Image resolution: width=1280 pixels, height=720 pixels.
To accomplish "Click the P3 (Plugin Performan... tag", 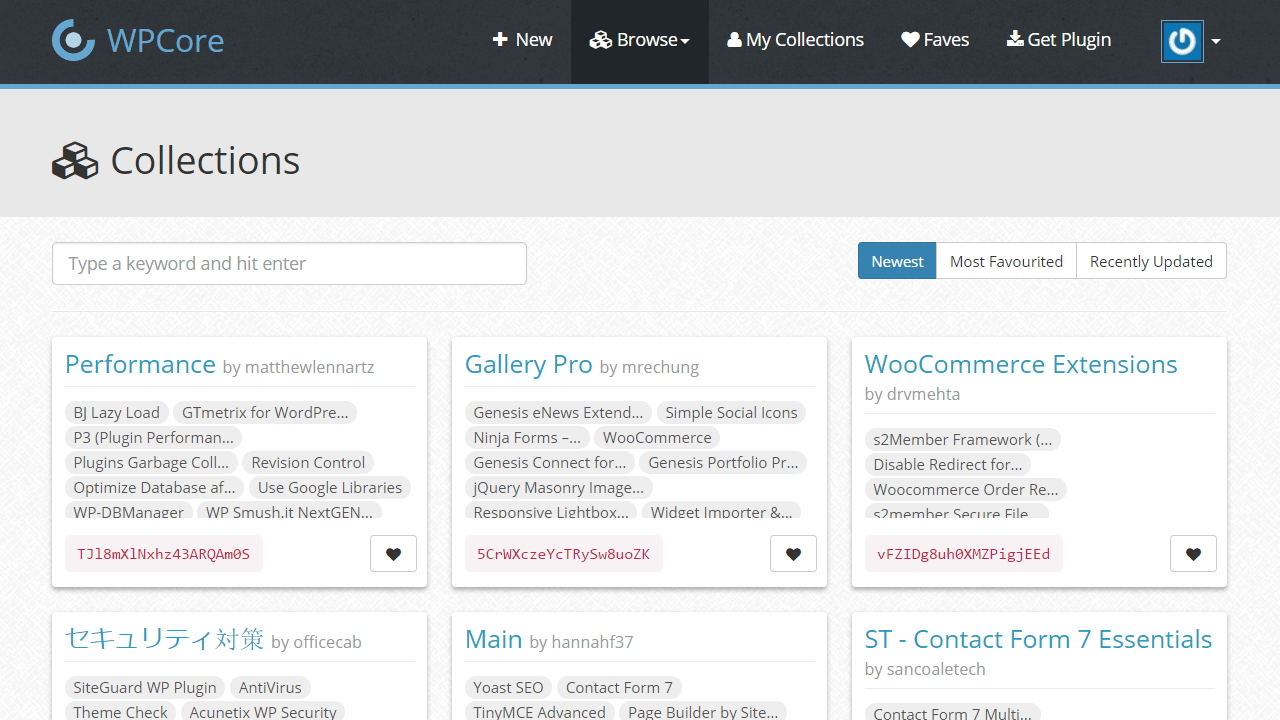I will coord(153,437).
